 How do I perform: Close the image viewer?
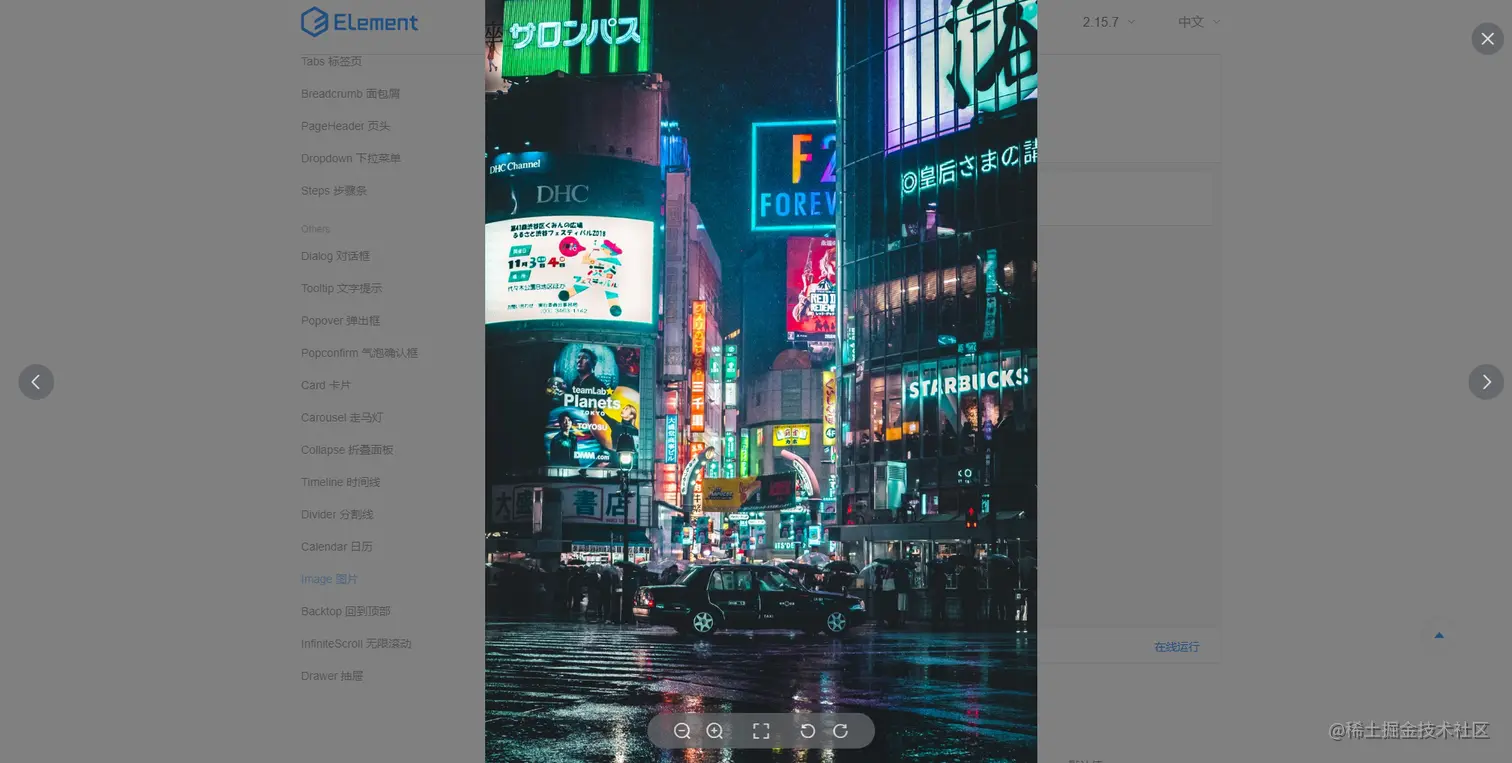coord(1487,39)
